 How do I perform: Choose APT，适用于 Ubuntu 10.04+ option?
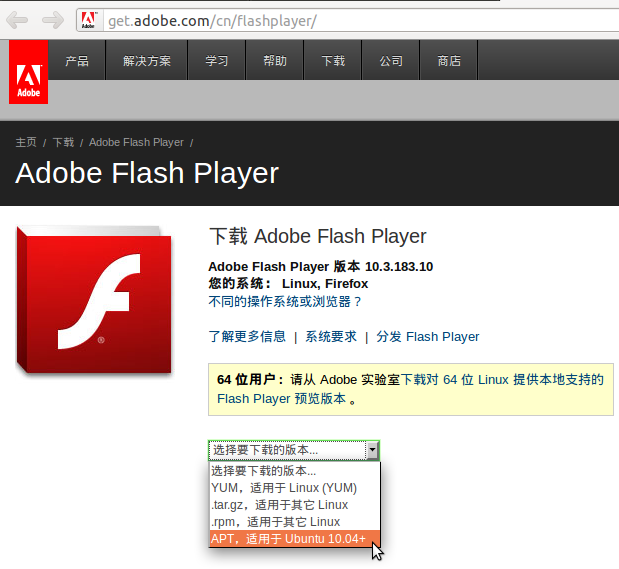click(294, 539)
